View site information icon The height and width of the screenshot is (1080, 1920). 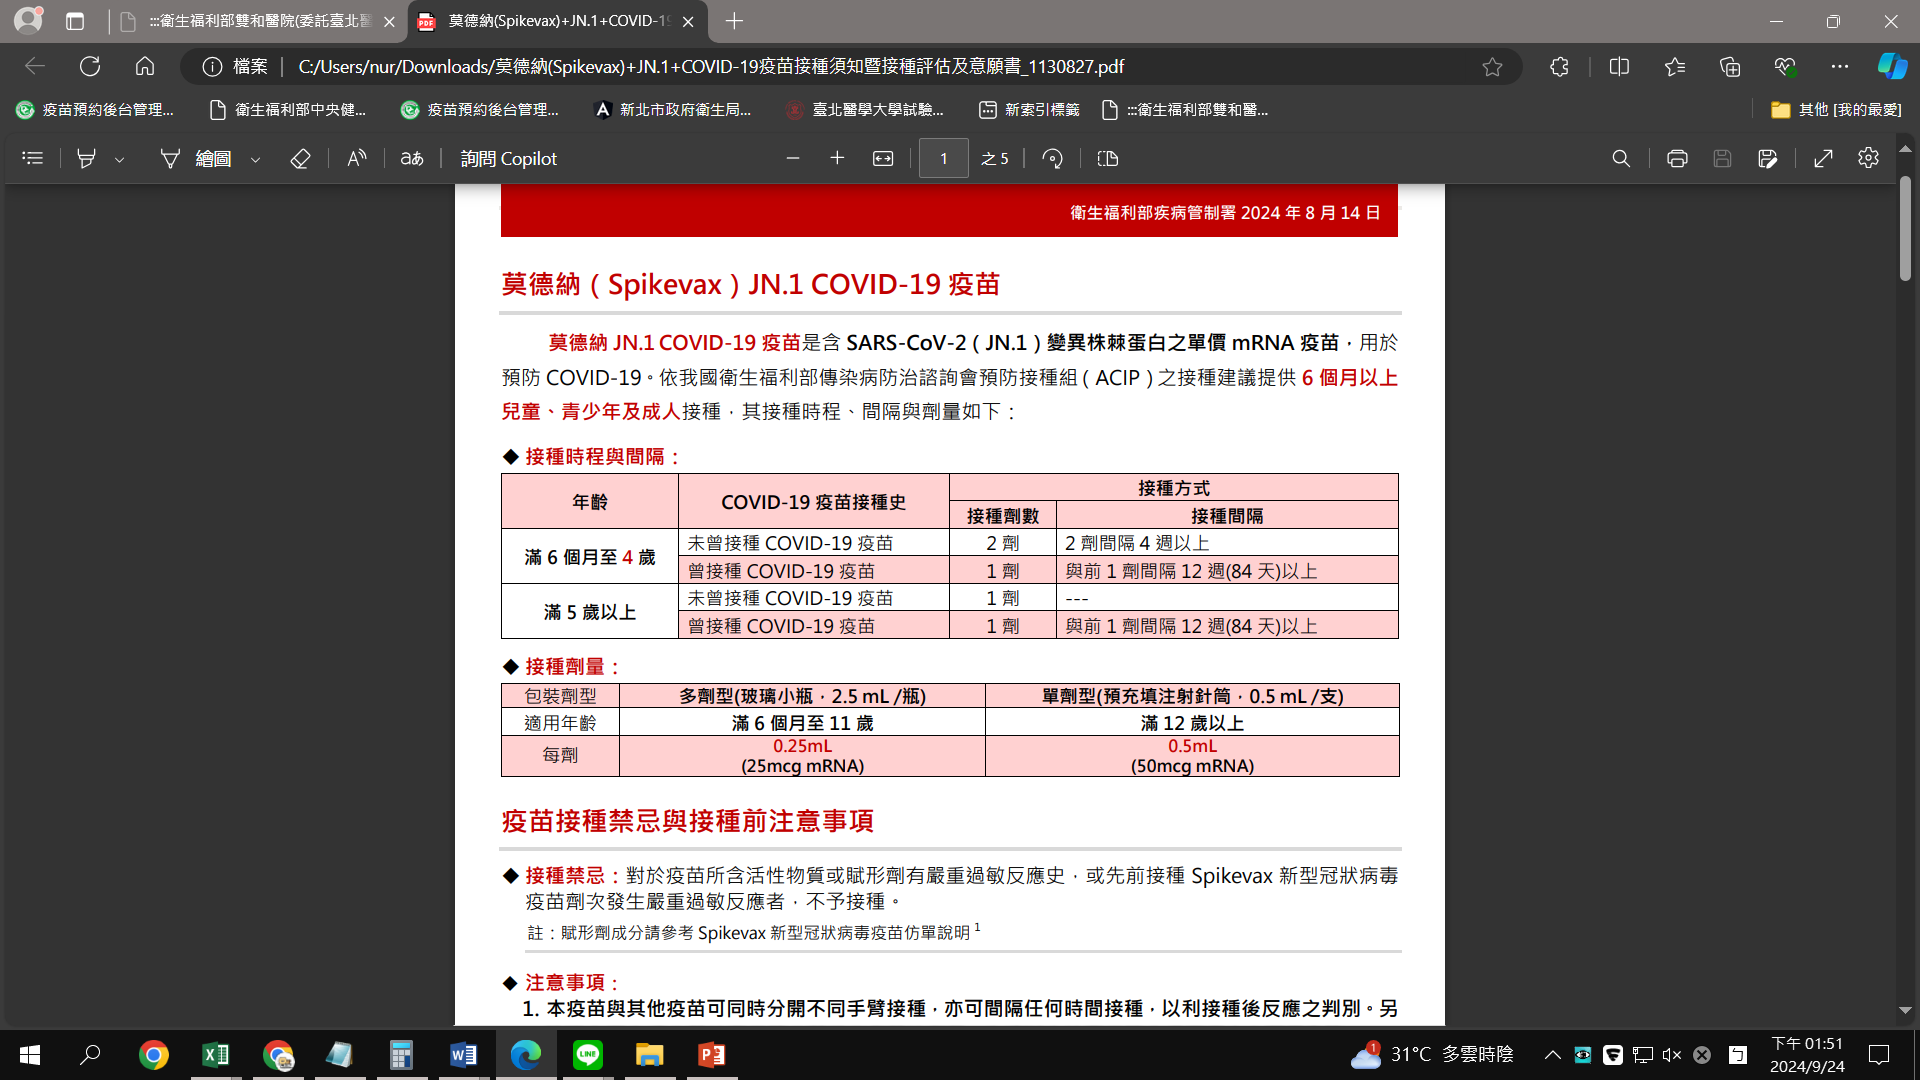coord(212,66)
